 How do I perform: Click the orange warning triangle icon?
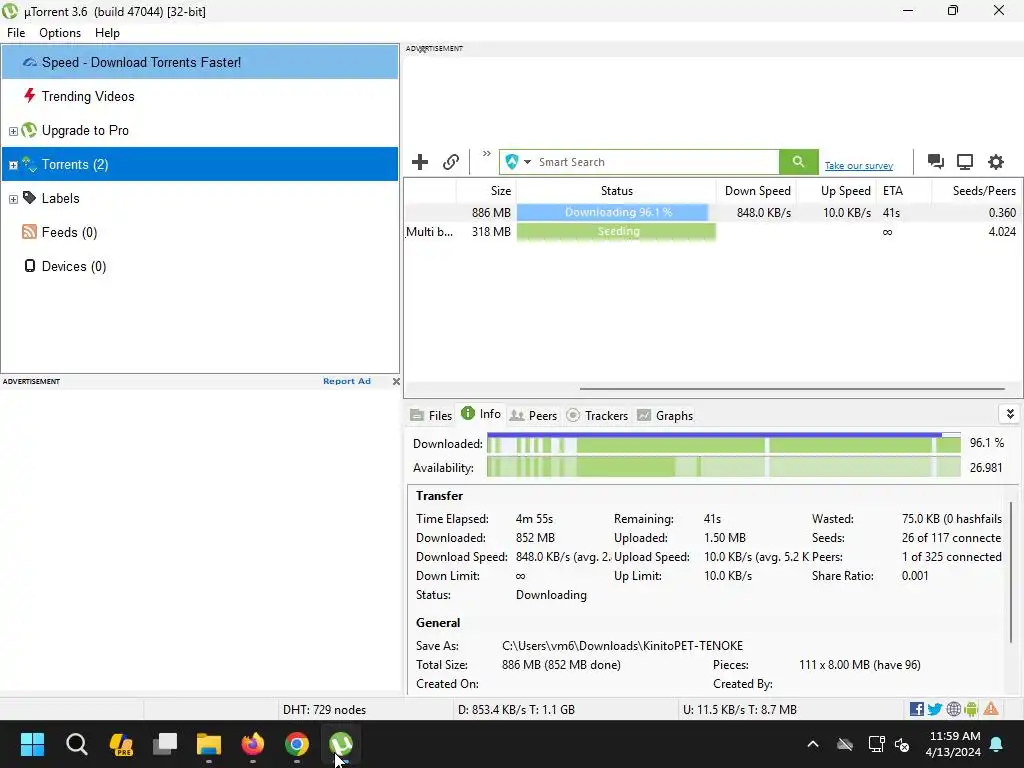point(991,709)
